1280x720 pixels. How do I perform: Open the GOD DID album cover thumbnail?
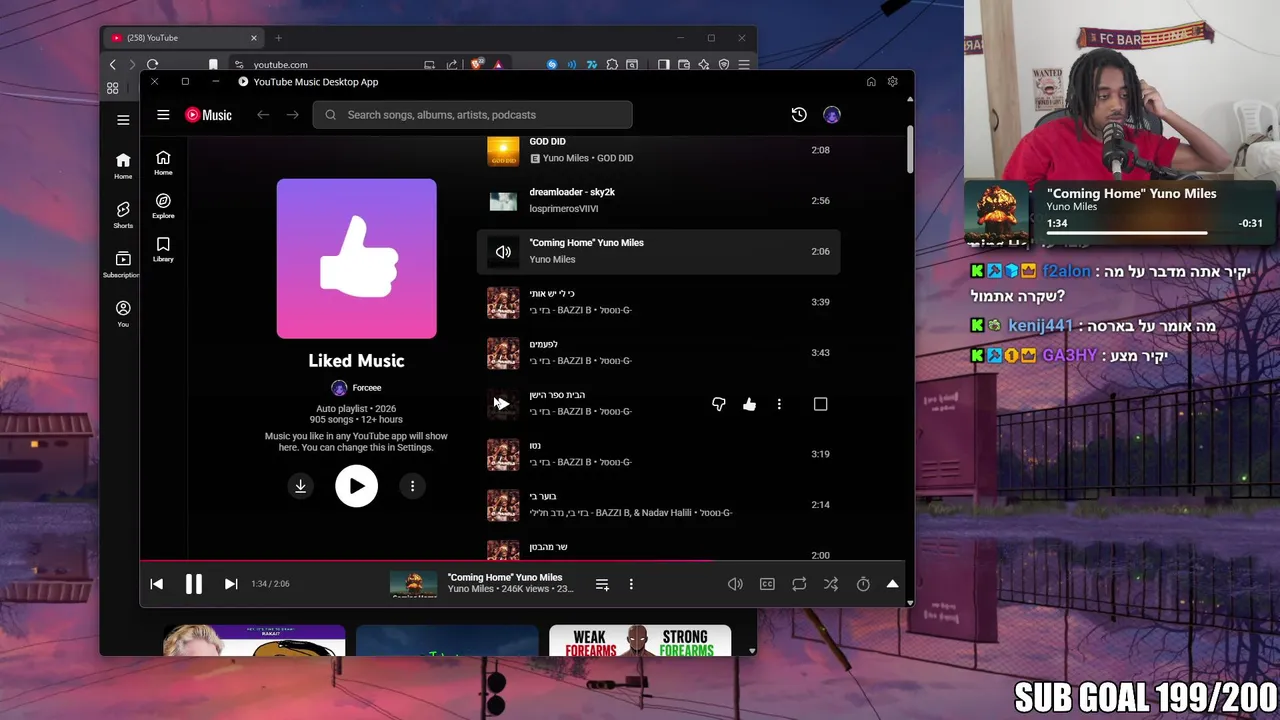coord(503,151)
